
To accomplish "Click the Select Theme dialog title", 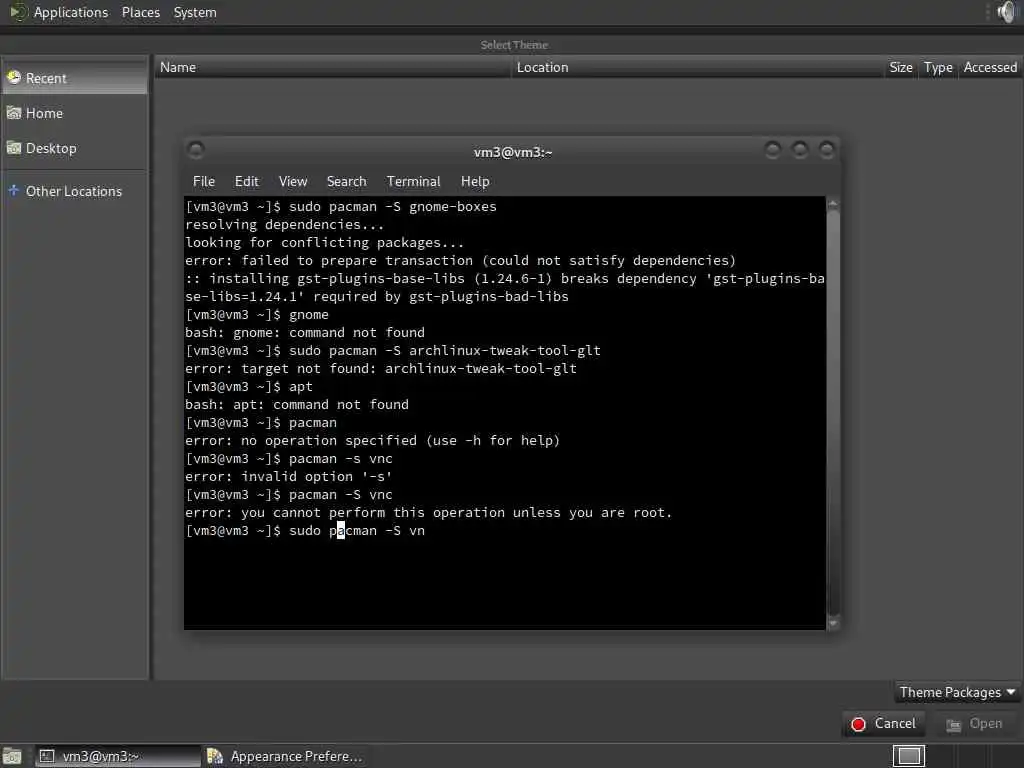I will pyautogui.click(x=514, y=45).
